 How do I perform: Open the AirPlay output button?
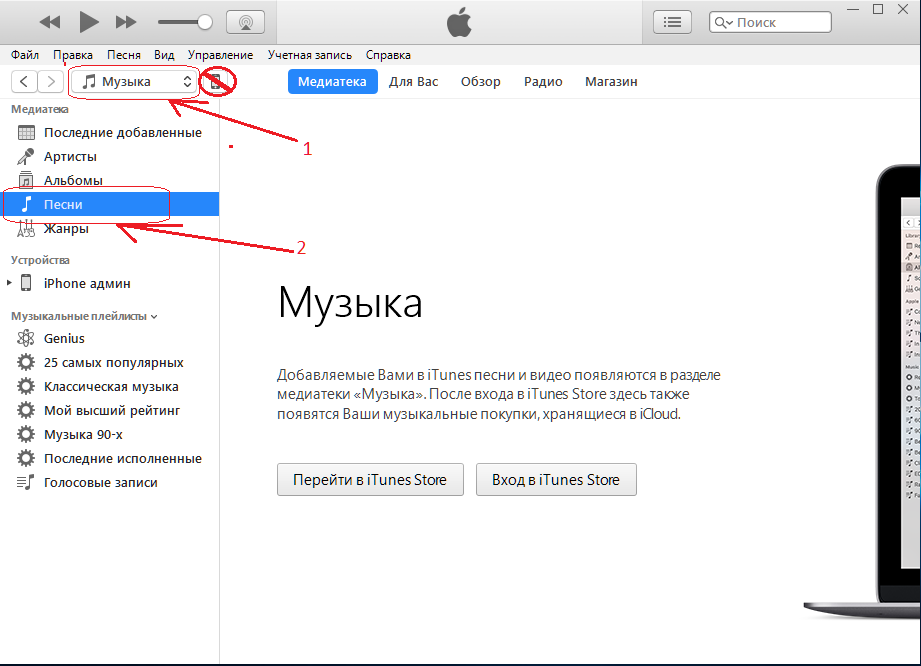click(246, 22)
